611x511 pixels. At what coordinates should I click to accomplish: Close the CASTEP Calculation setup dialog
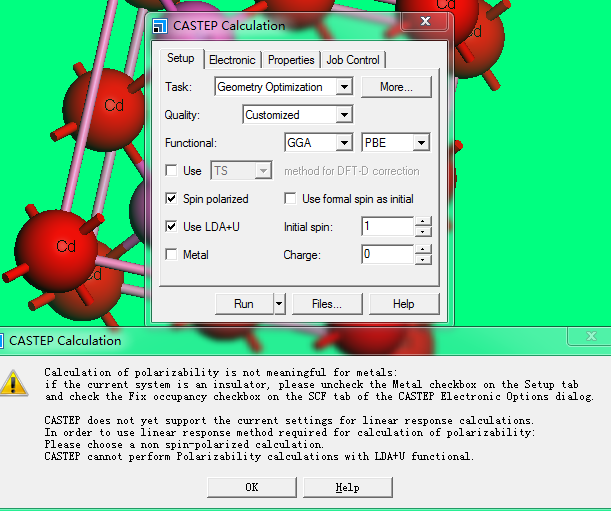coord(425,21)
